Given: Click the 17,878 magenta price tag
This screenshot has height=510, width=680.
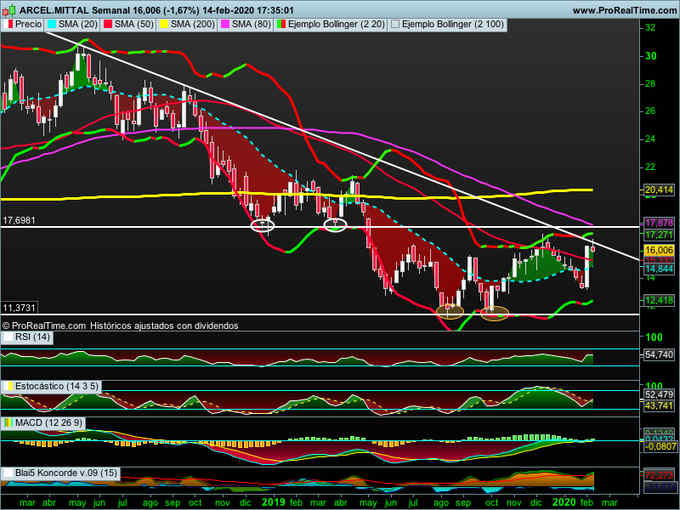Looking at the screenshot, I should pyautogui.click(x=658, y=223).
